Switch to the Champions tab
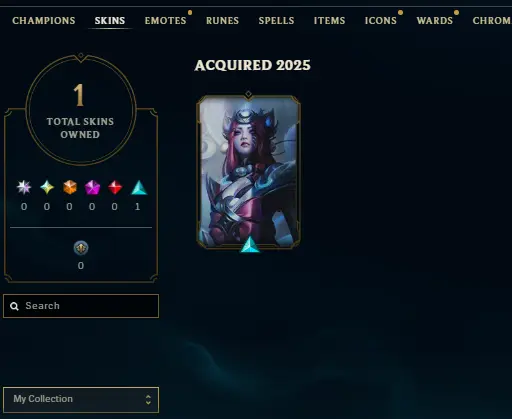This screenshot has height=419, width=512. [x=44, y=21]
